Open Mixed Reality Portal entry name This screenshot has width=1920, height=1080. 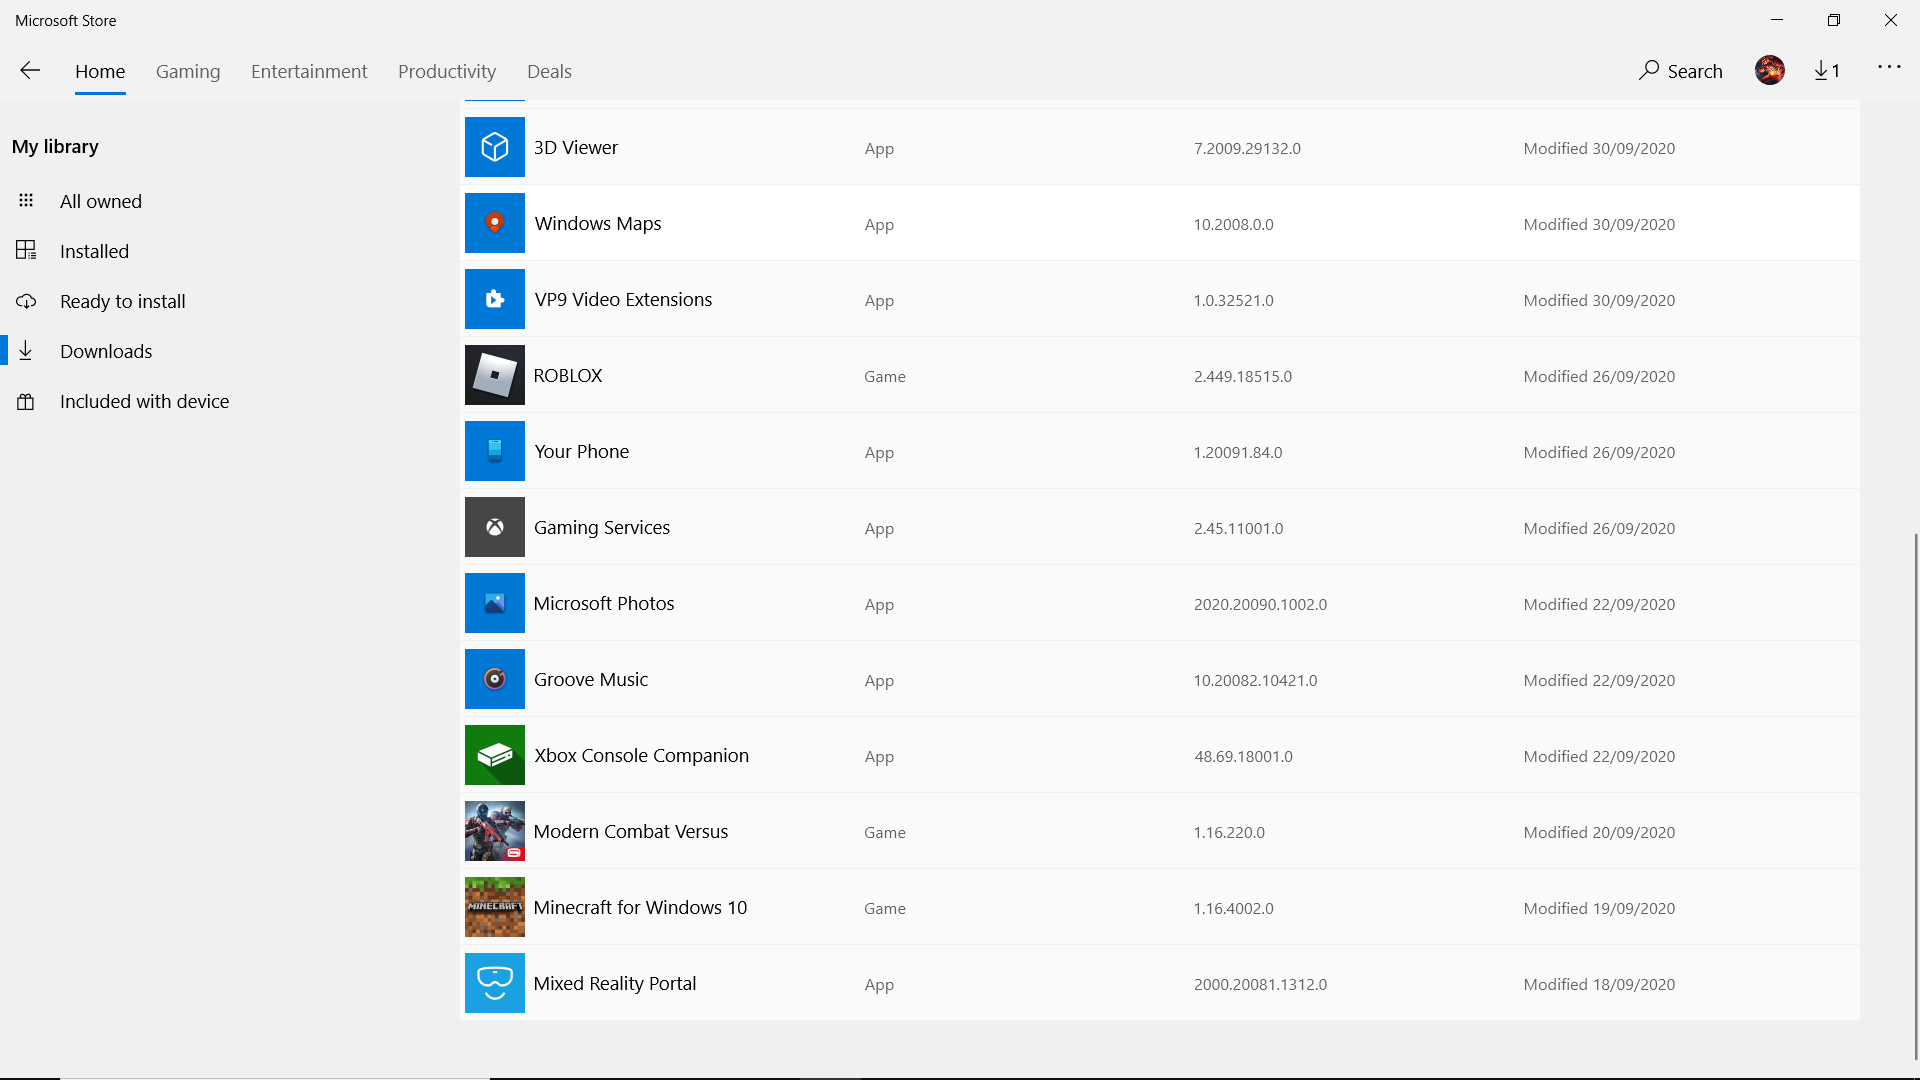(x=615, y=983)
